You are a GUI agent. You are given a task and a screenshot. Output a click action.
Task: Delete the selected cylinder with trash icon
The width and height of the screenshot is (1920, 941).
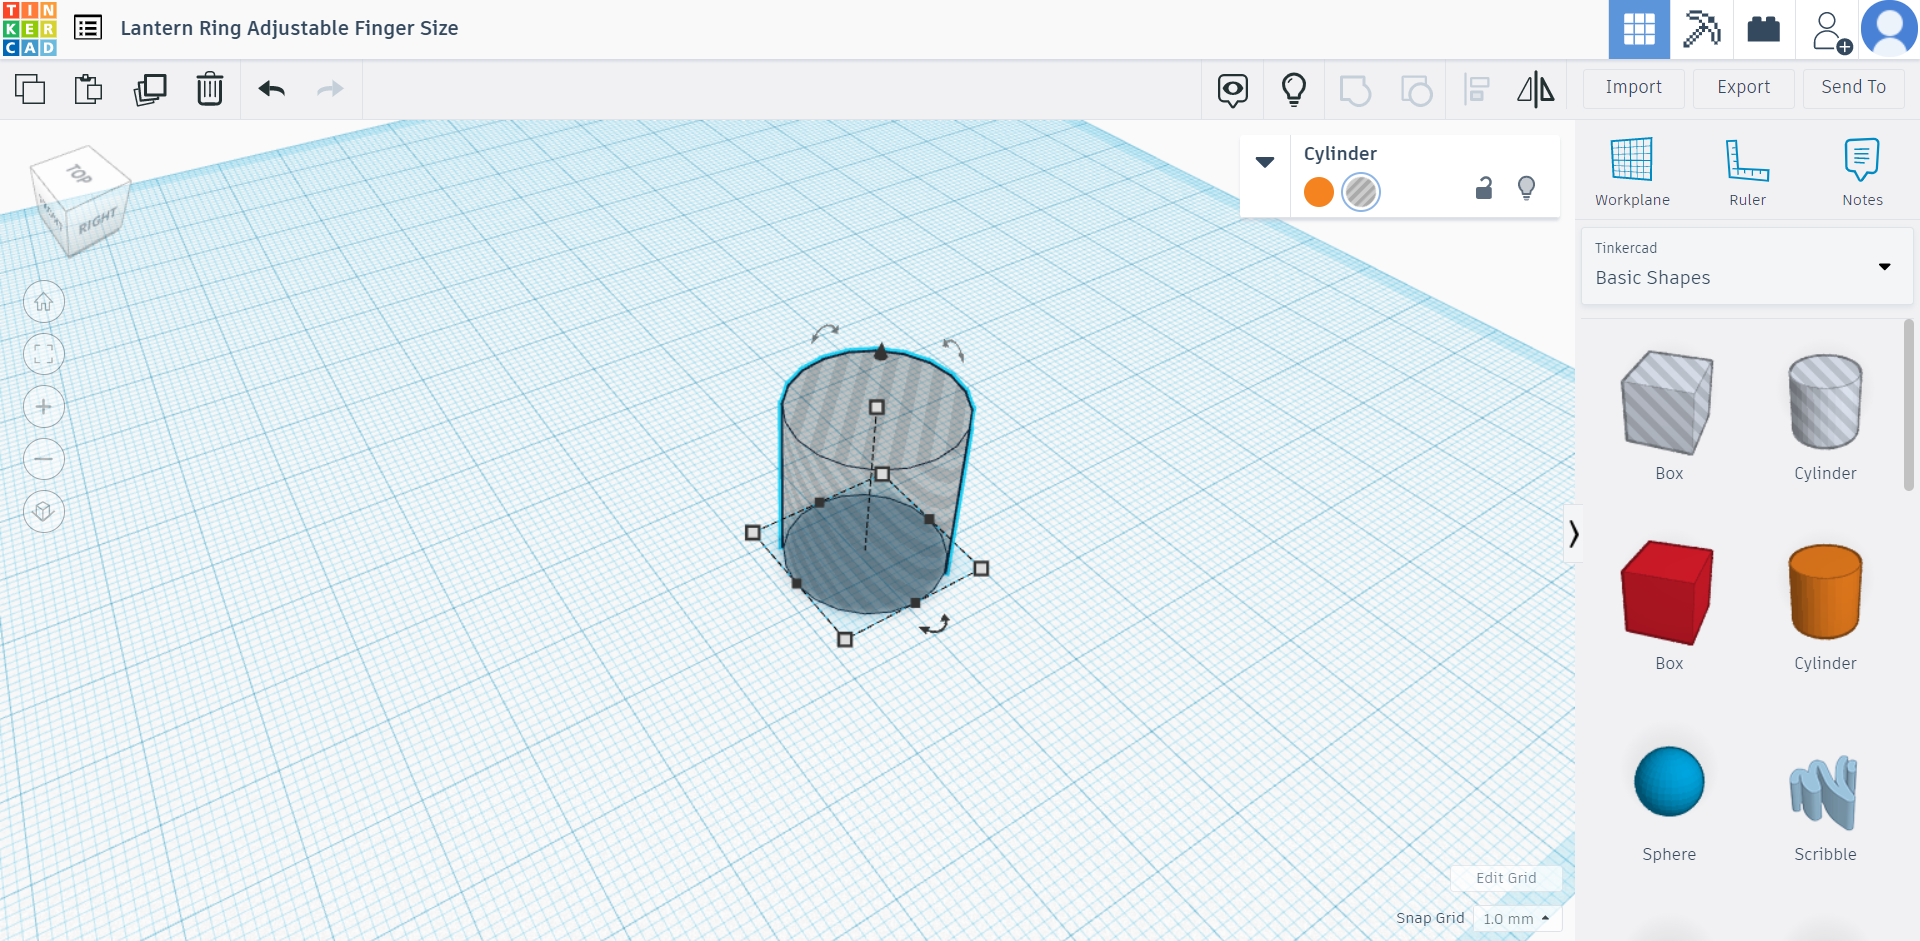(210, 89)
